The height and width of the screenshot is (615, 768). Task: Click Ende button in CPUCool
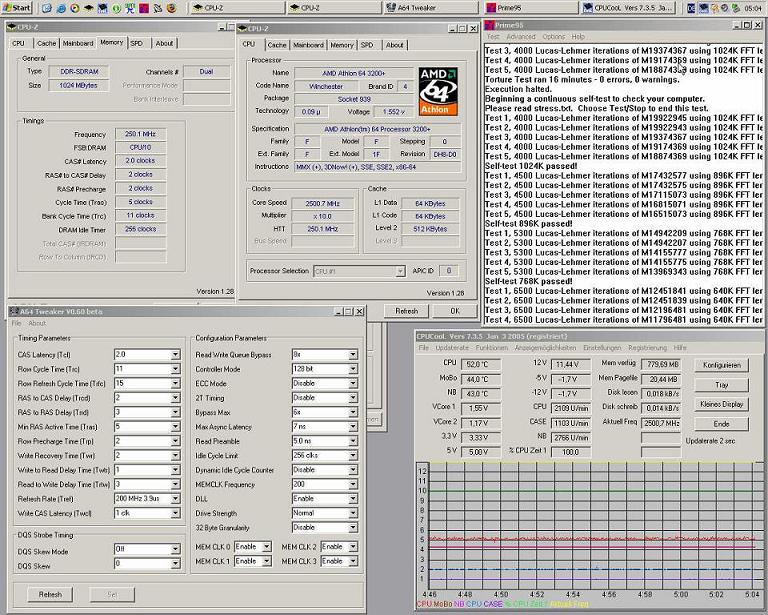coord(721,424)
